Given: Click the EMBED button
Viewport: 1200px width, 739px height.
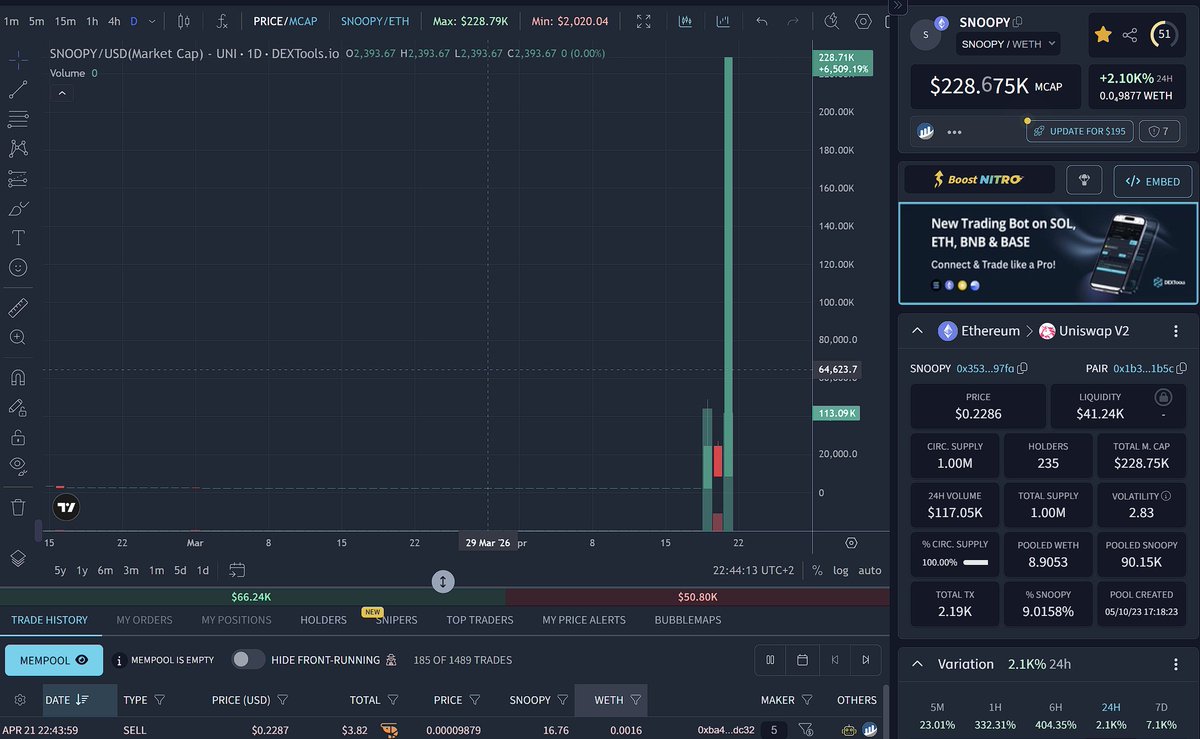Looking at the screenshot, I should tap(1153, 181).
